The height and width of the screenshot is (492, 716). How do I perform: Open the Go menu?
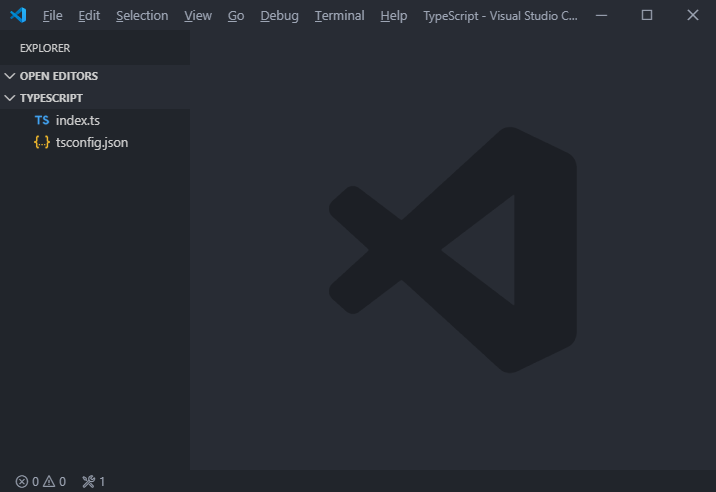[x=236, y=16]
